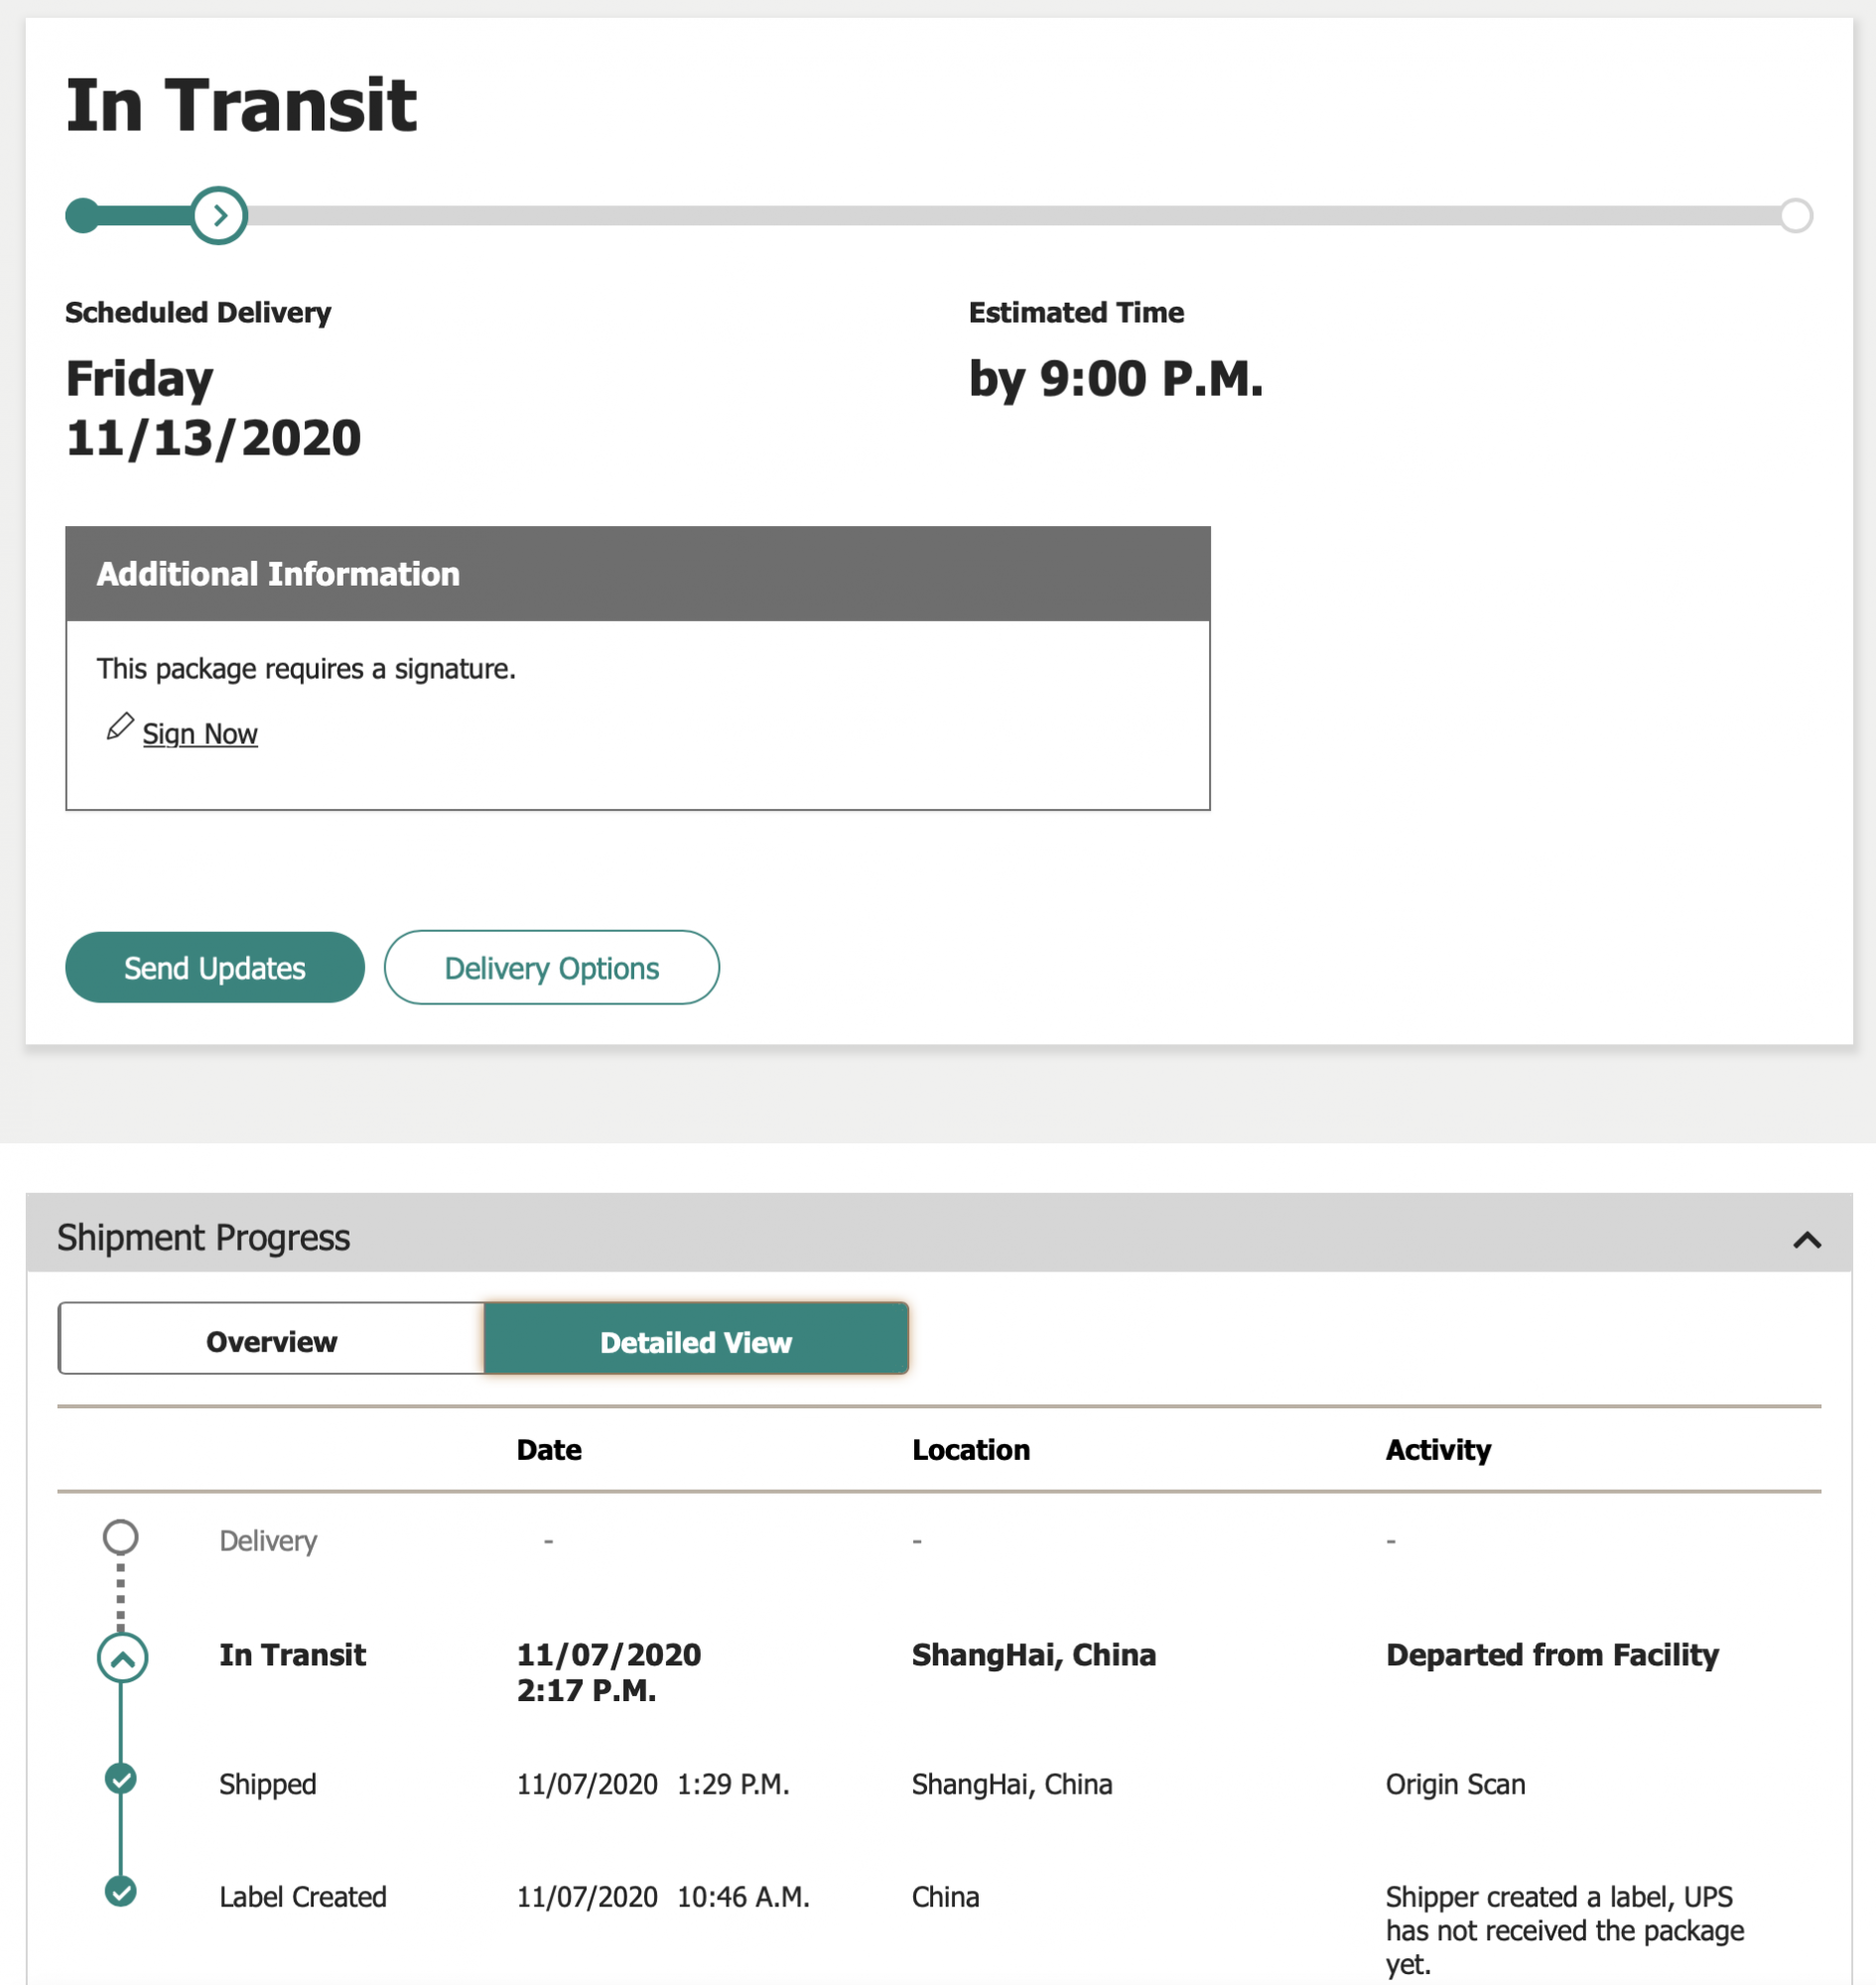
Task: Click the Label Created green checkmark icon
Action: coord(121,1892)
